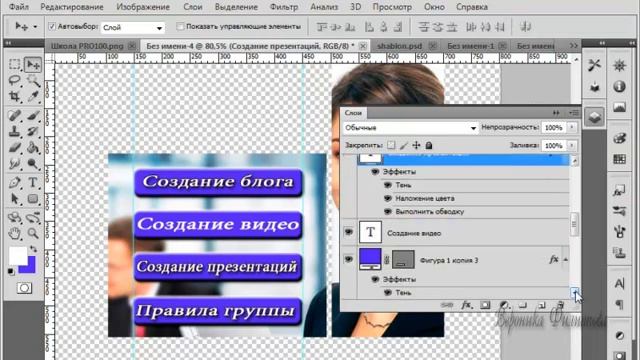Select the Move tool in toolbox
This screenshot has width=640, height=360.
coord(33,64)
